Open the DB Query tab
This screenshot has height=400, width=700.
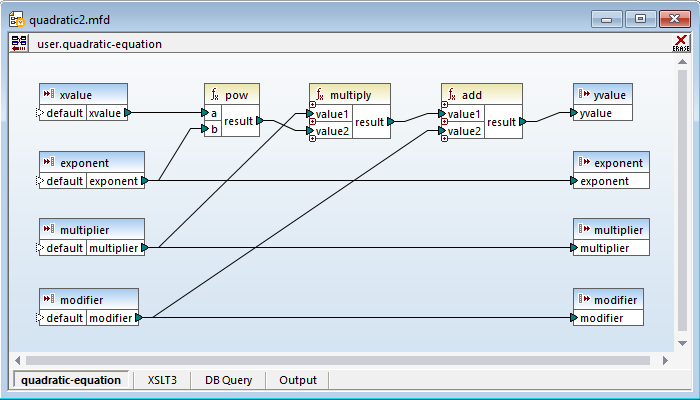pos(229,380)
